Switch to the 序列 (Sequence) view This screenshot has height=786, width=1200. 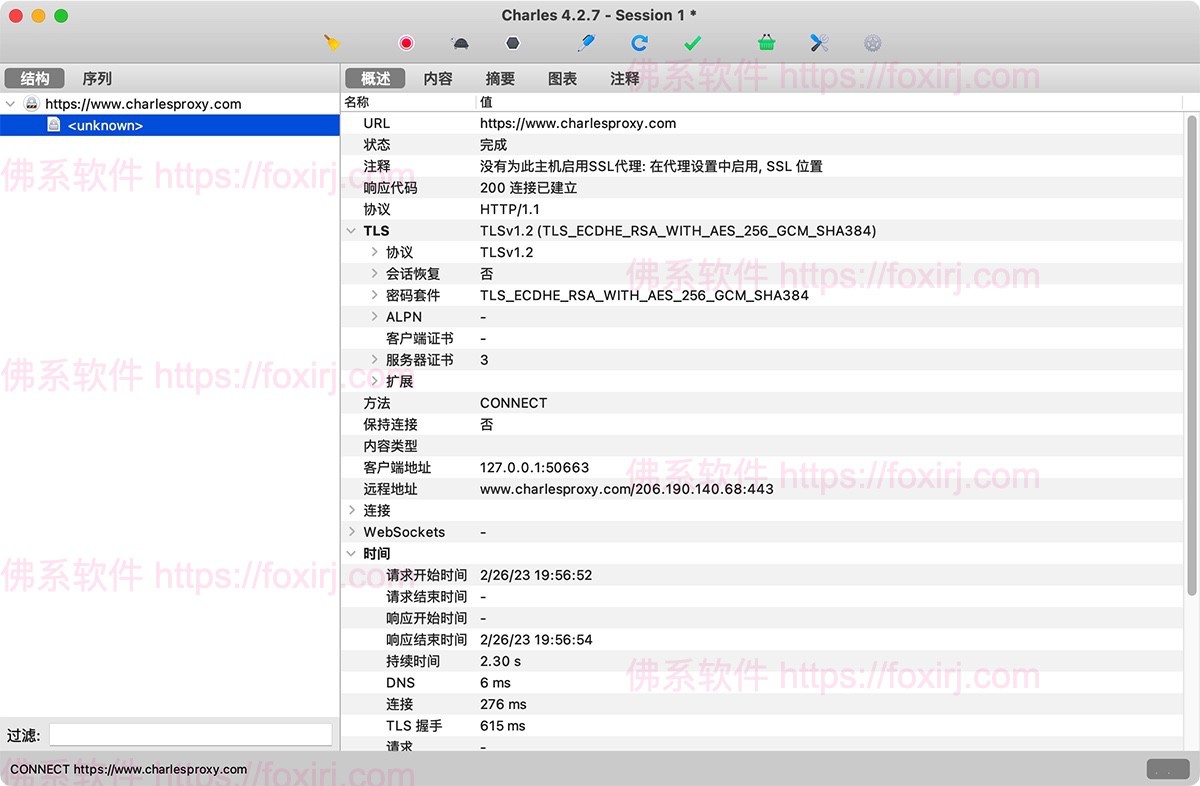[x=97, y=78]
